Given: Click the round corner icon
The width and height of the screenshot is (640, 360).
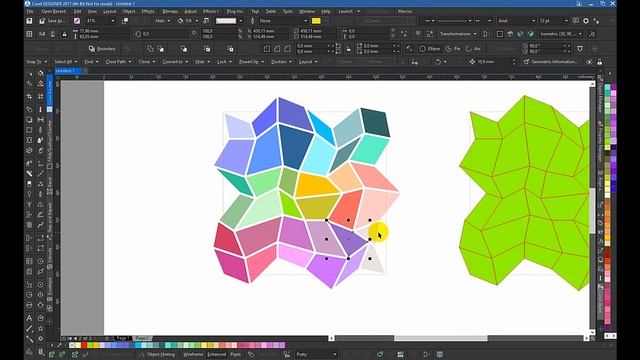Looking at the screenshot, I should point(267,49).
